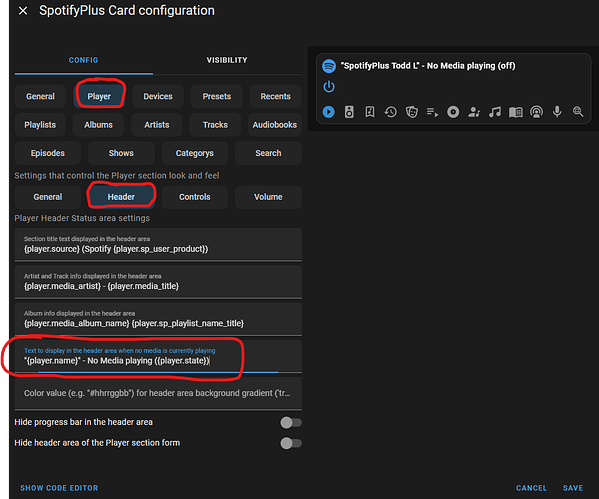Open the Tracks music note icon
The width and height of the screenshot is (599, 499).
point(495,112)
